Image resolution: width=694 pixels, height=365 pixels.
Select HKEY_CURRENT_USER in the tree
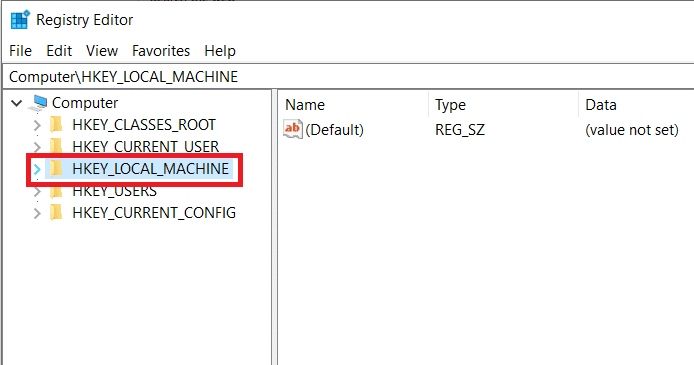[146, 146]
